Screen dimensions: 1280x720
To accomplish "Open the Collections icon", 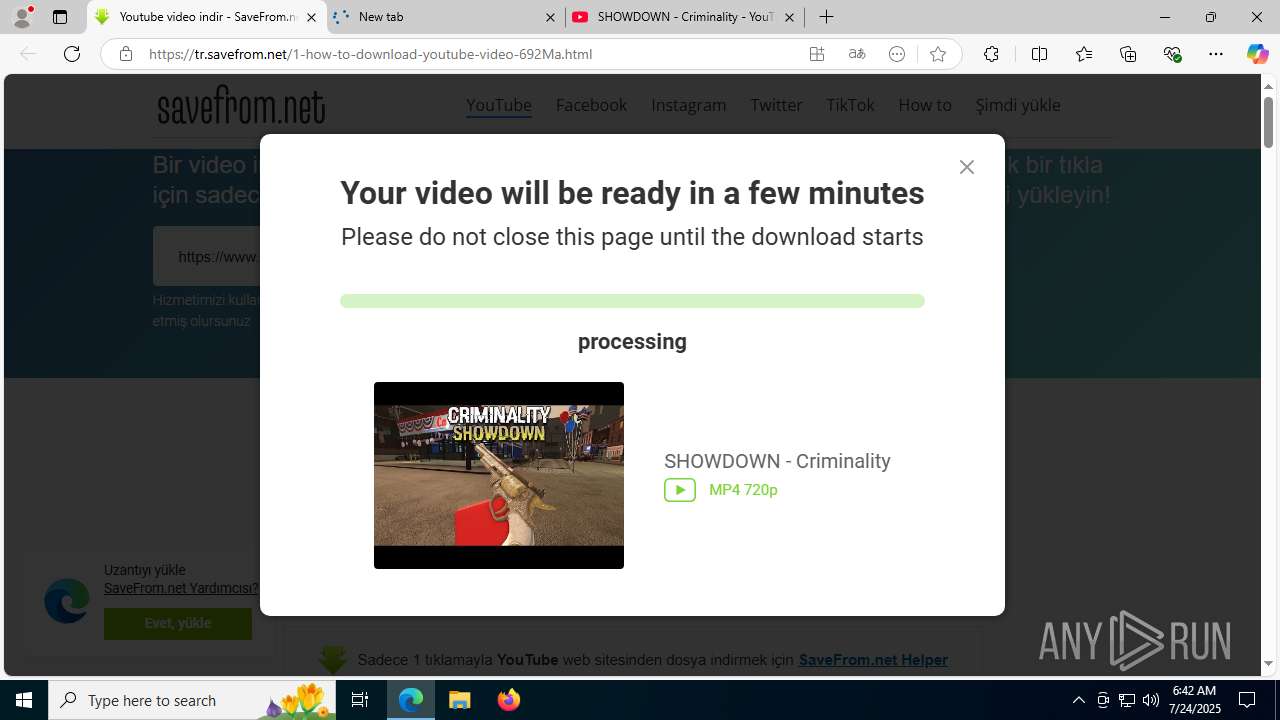I will (x=1128, y=54).
